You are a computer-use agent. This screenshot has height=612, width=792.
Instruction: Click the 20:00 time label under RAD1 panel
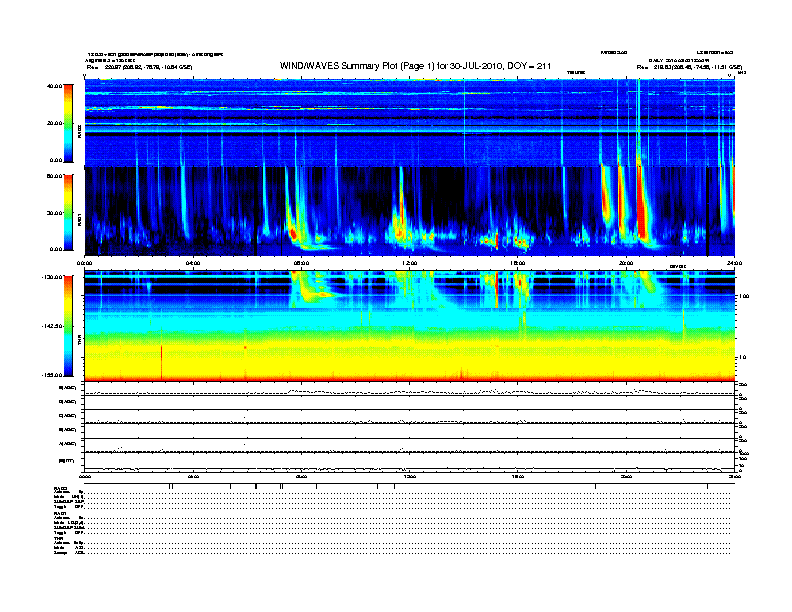click(x=626, y=263)
